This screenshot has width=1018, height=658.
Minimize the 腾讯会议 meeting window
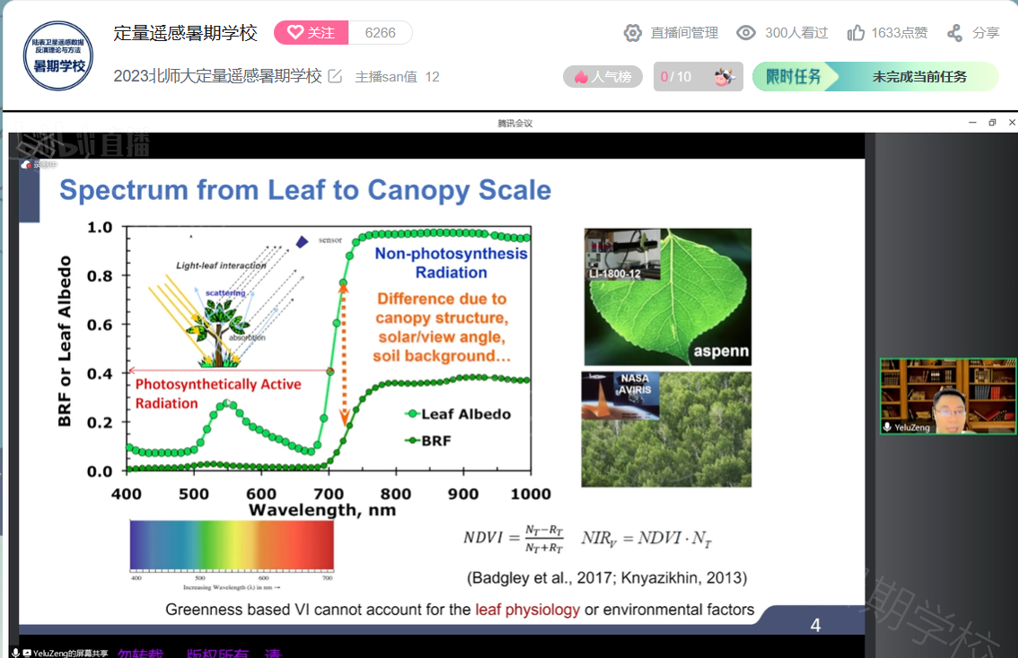point(972,123)
